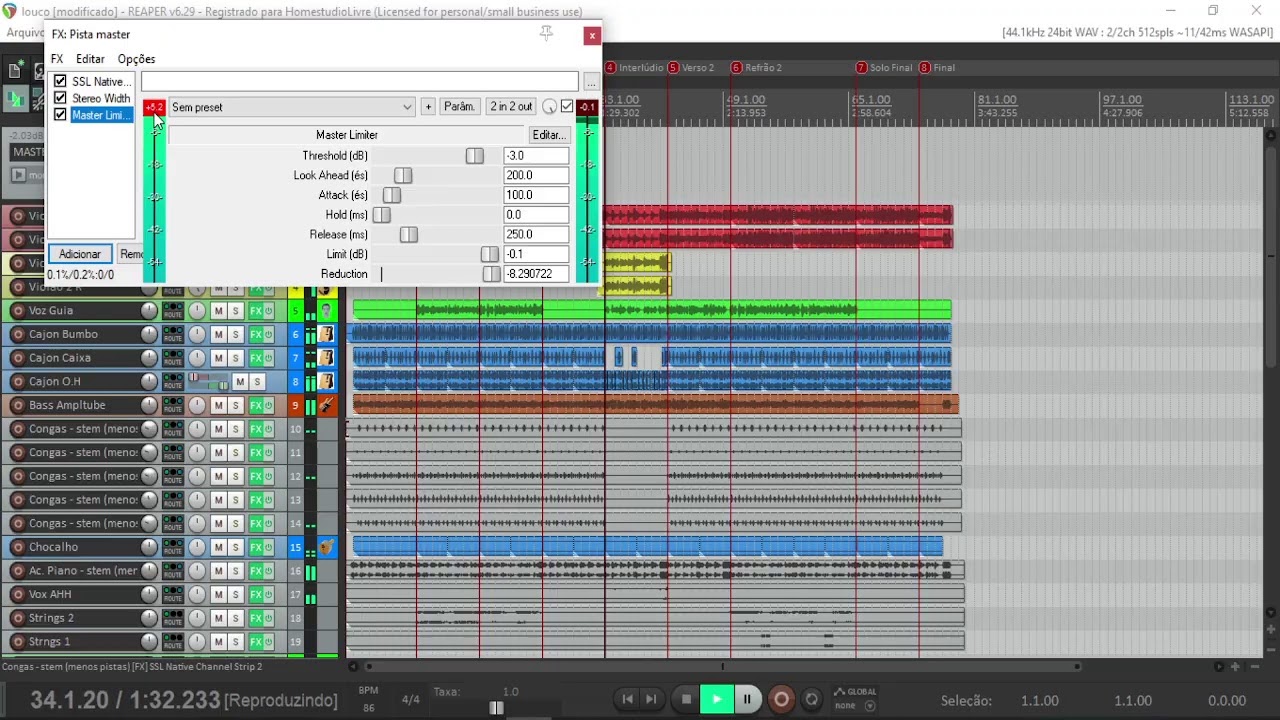Open routing for Strngs 1 track

pyautogui.click(x=173, y=642)
